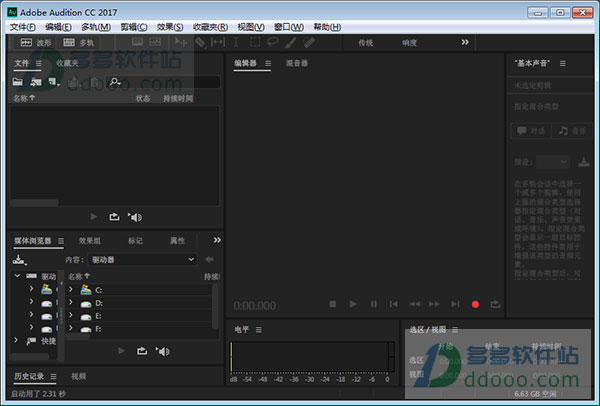The image size is (600, 406).
Task: Select the Time Selection tool
Action: (x=236, y=42)
